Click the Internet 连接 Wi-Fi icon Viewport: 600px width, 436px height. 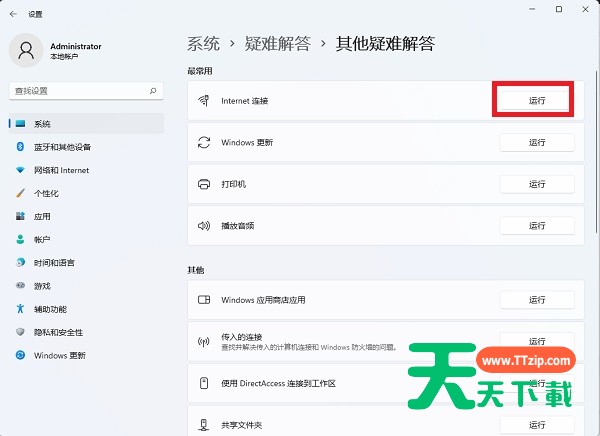[204, 101]
